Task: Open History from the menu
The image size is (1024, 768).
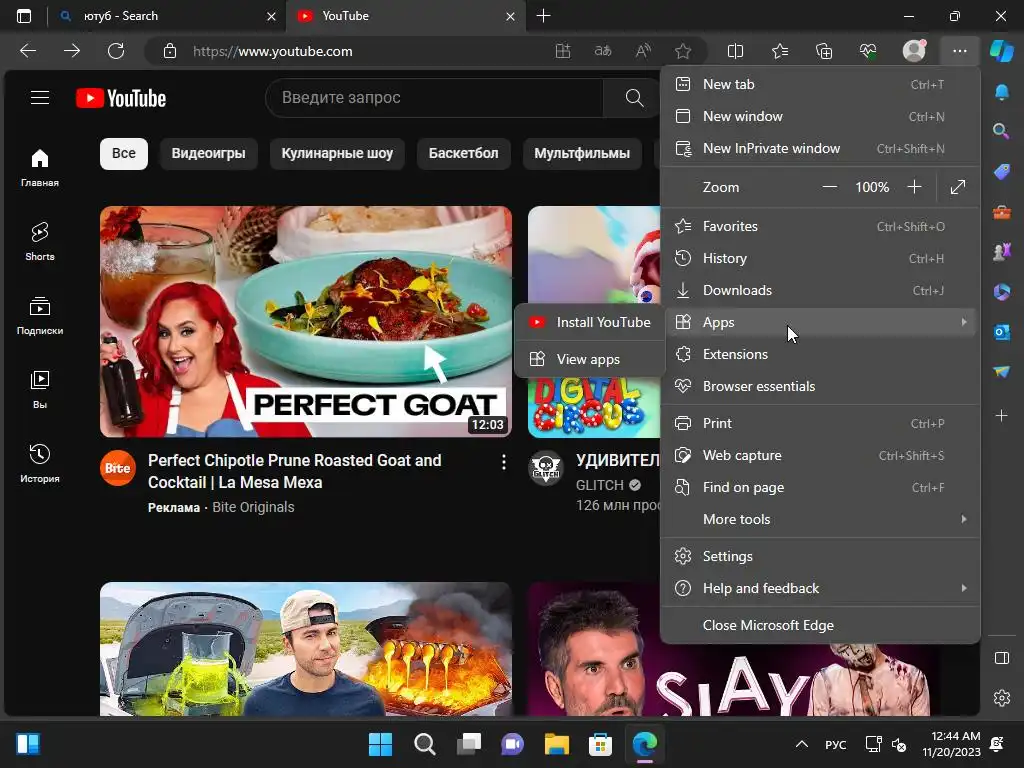Action: click(x=820, y=258)
